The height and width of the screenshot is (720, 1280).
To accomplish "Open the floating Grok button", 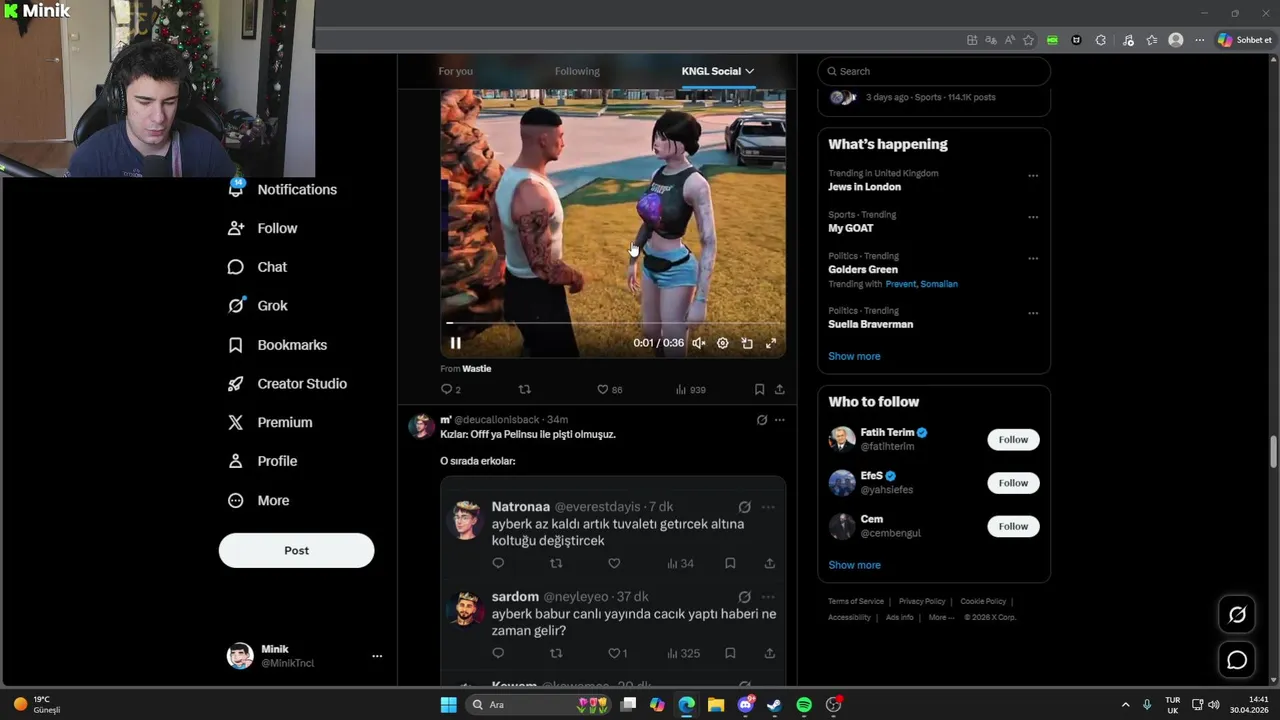I will tap(1237, 615).
